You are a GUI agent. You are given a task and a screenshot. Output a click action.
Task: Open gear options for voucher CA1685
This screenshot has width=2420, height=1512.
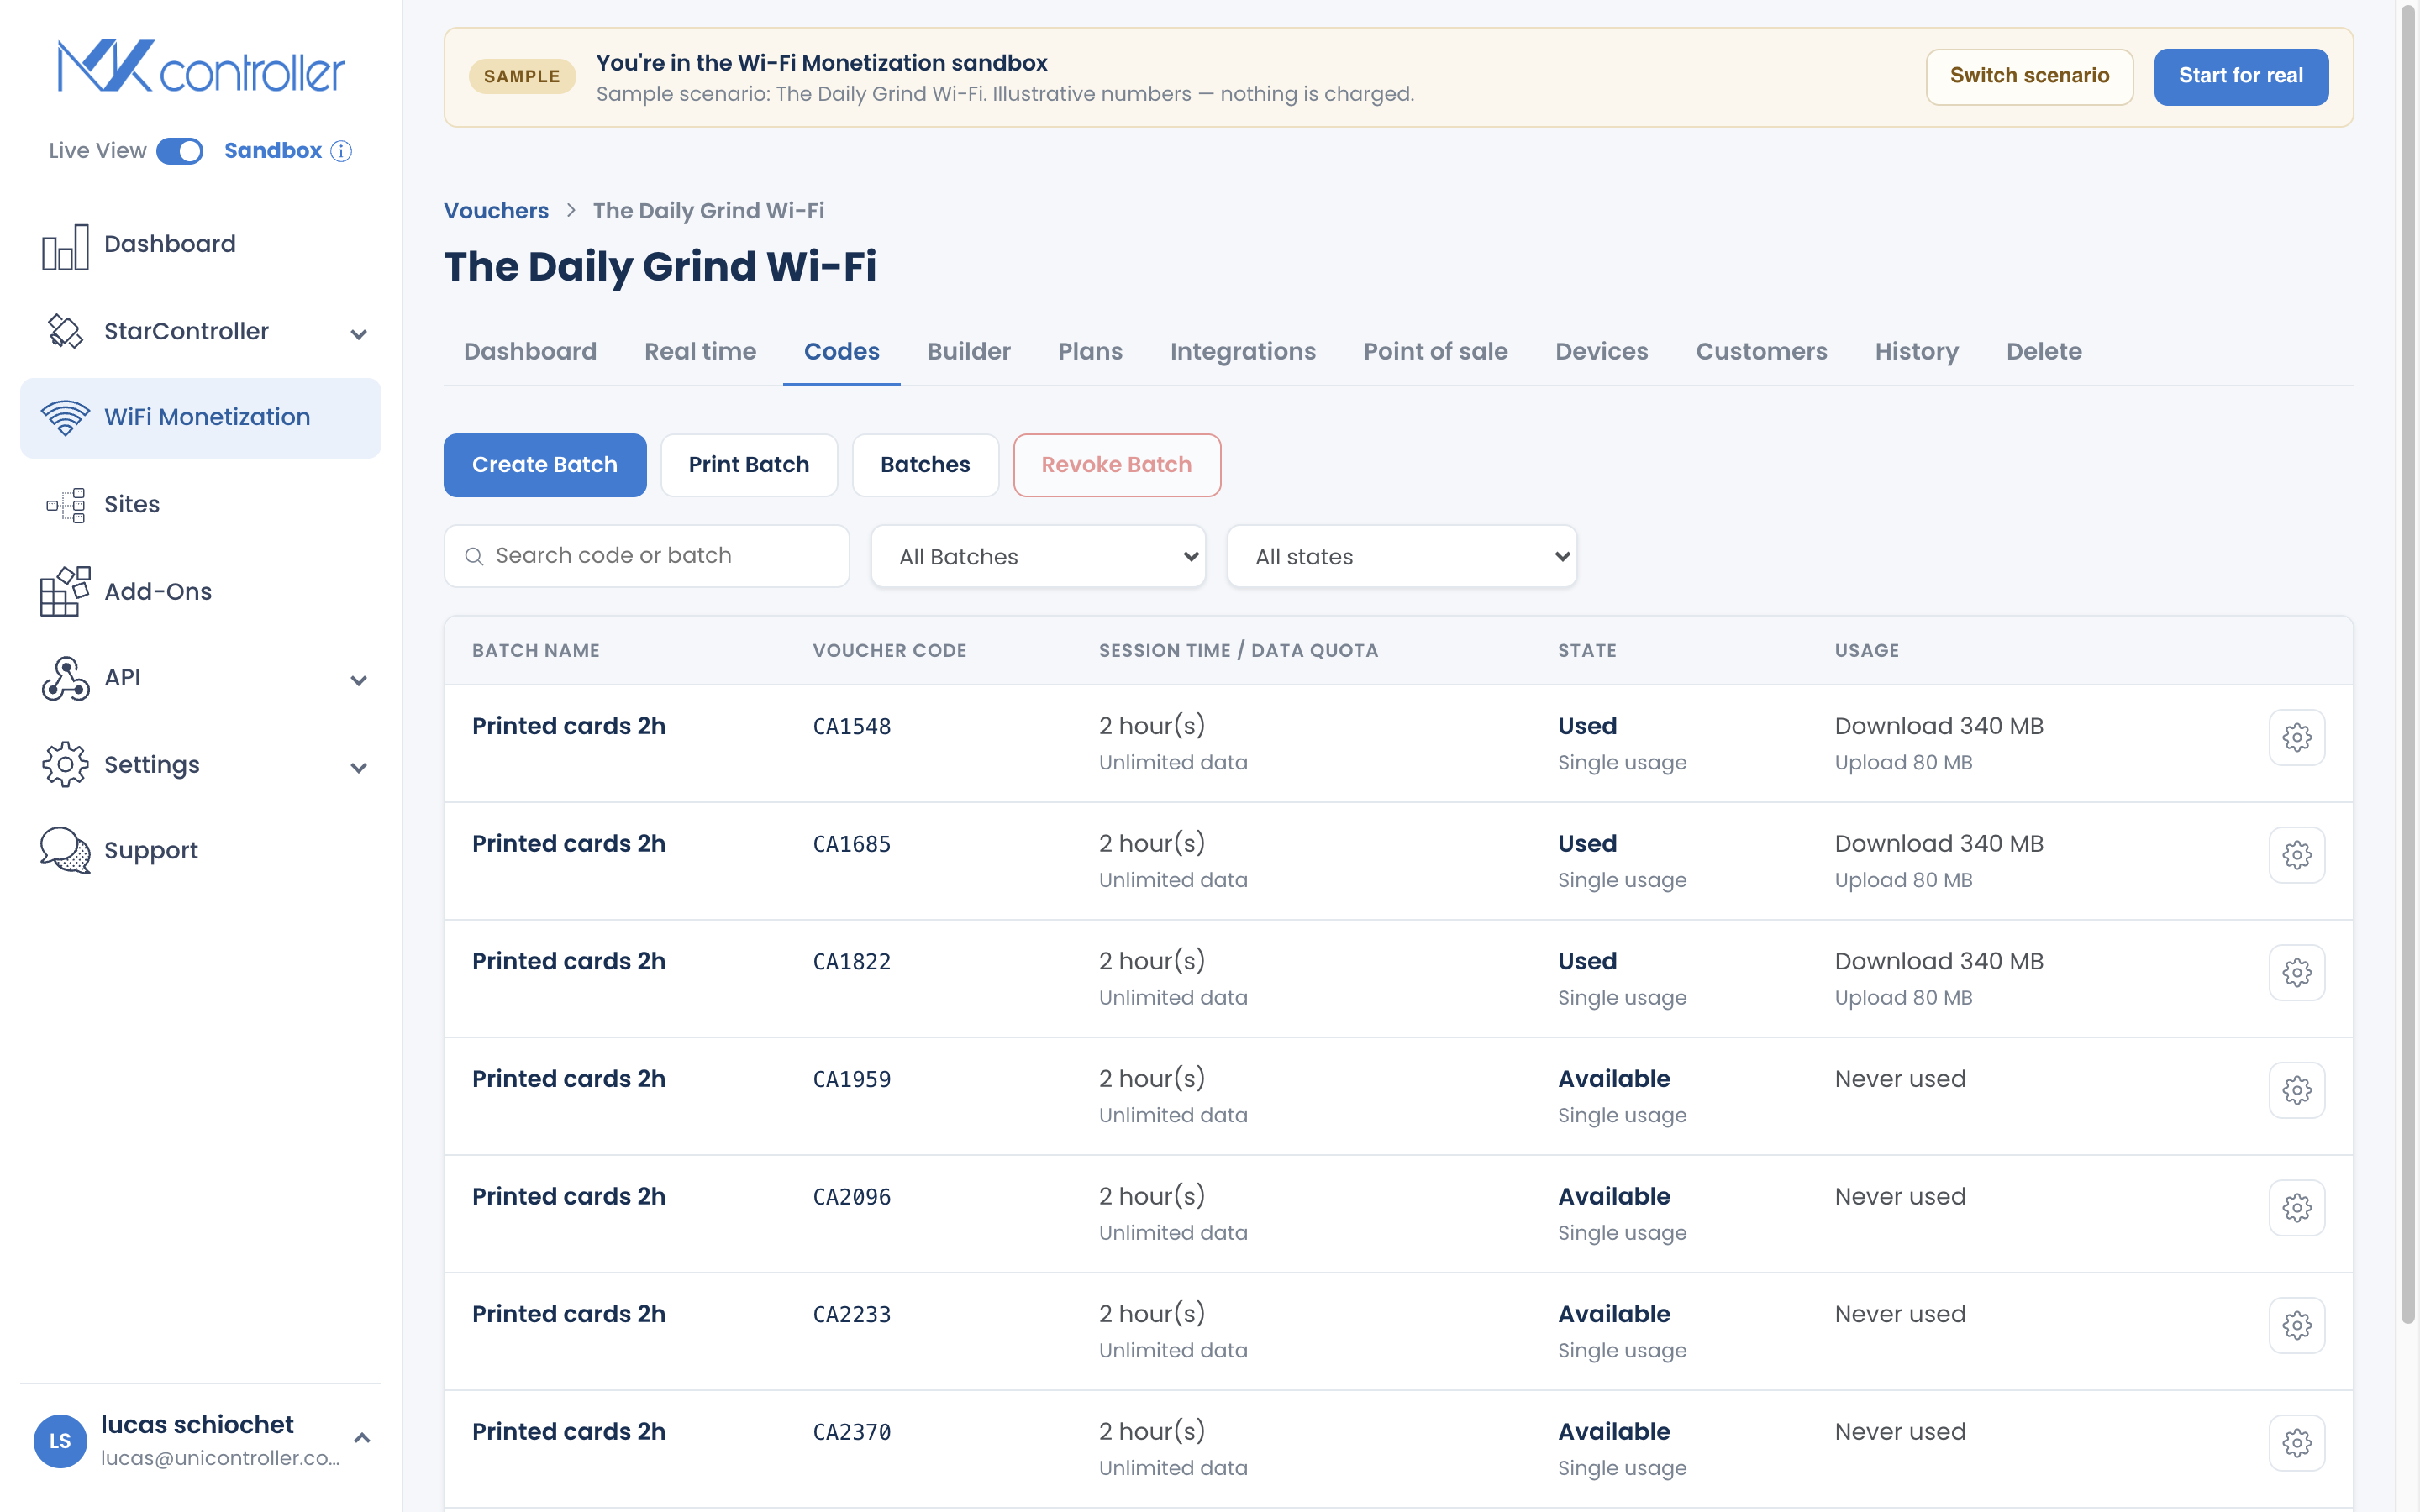coord(2296,855)
